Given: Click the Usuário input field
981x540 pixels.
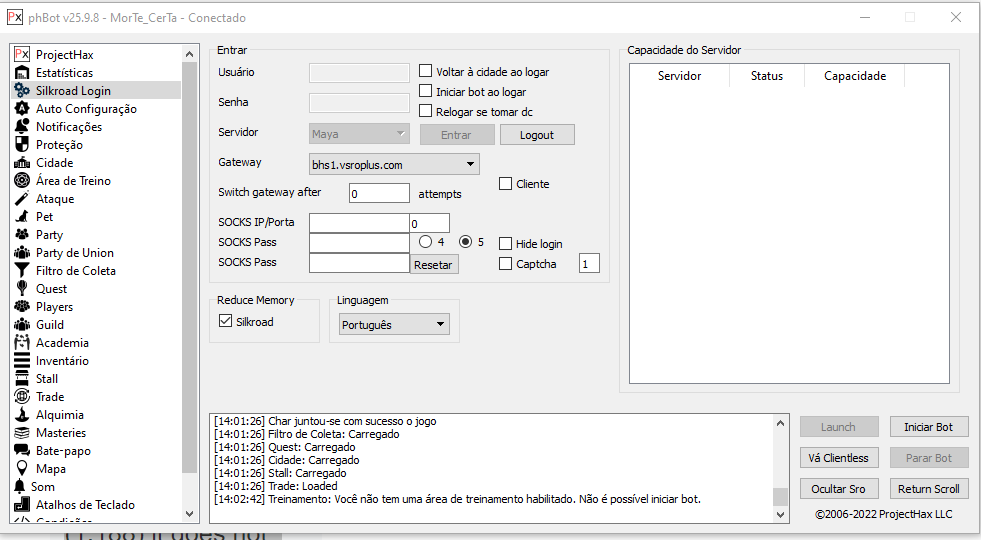Looking at the screenshot, I should pos(359,73).
